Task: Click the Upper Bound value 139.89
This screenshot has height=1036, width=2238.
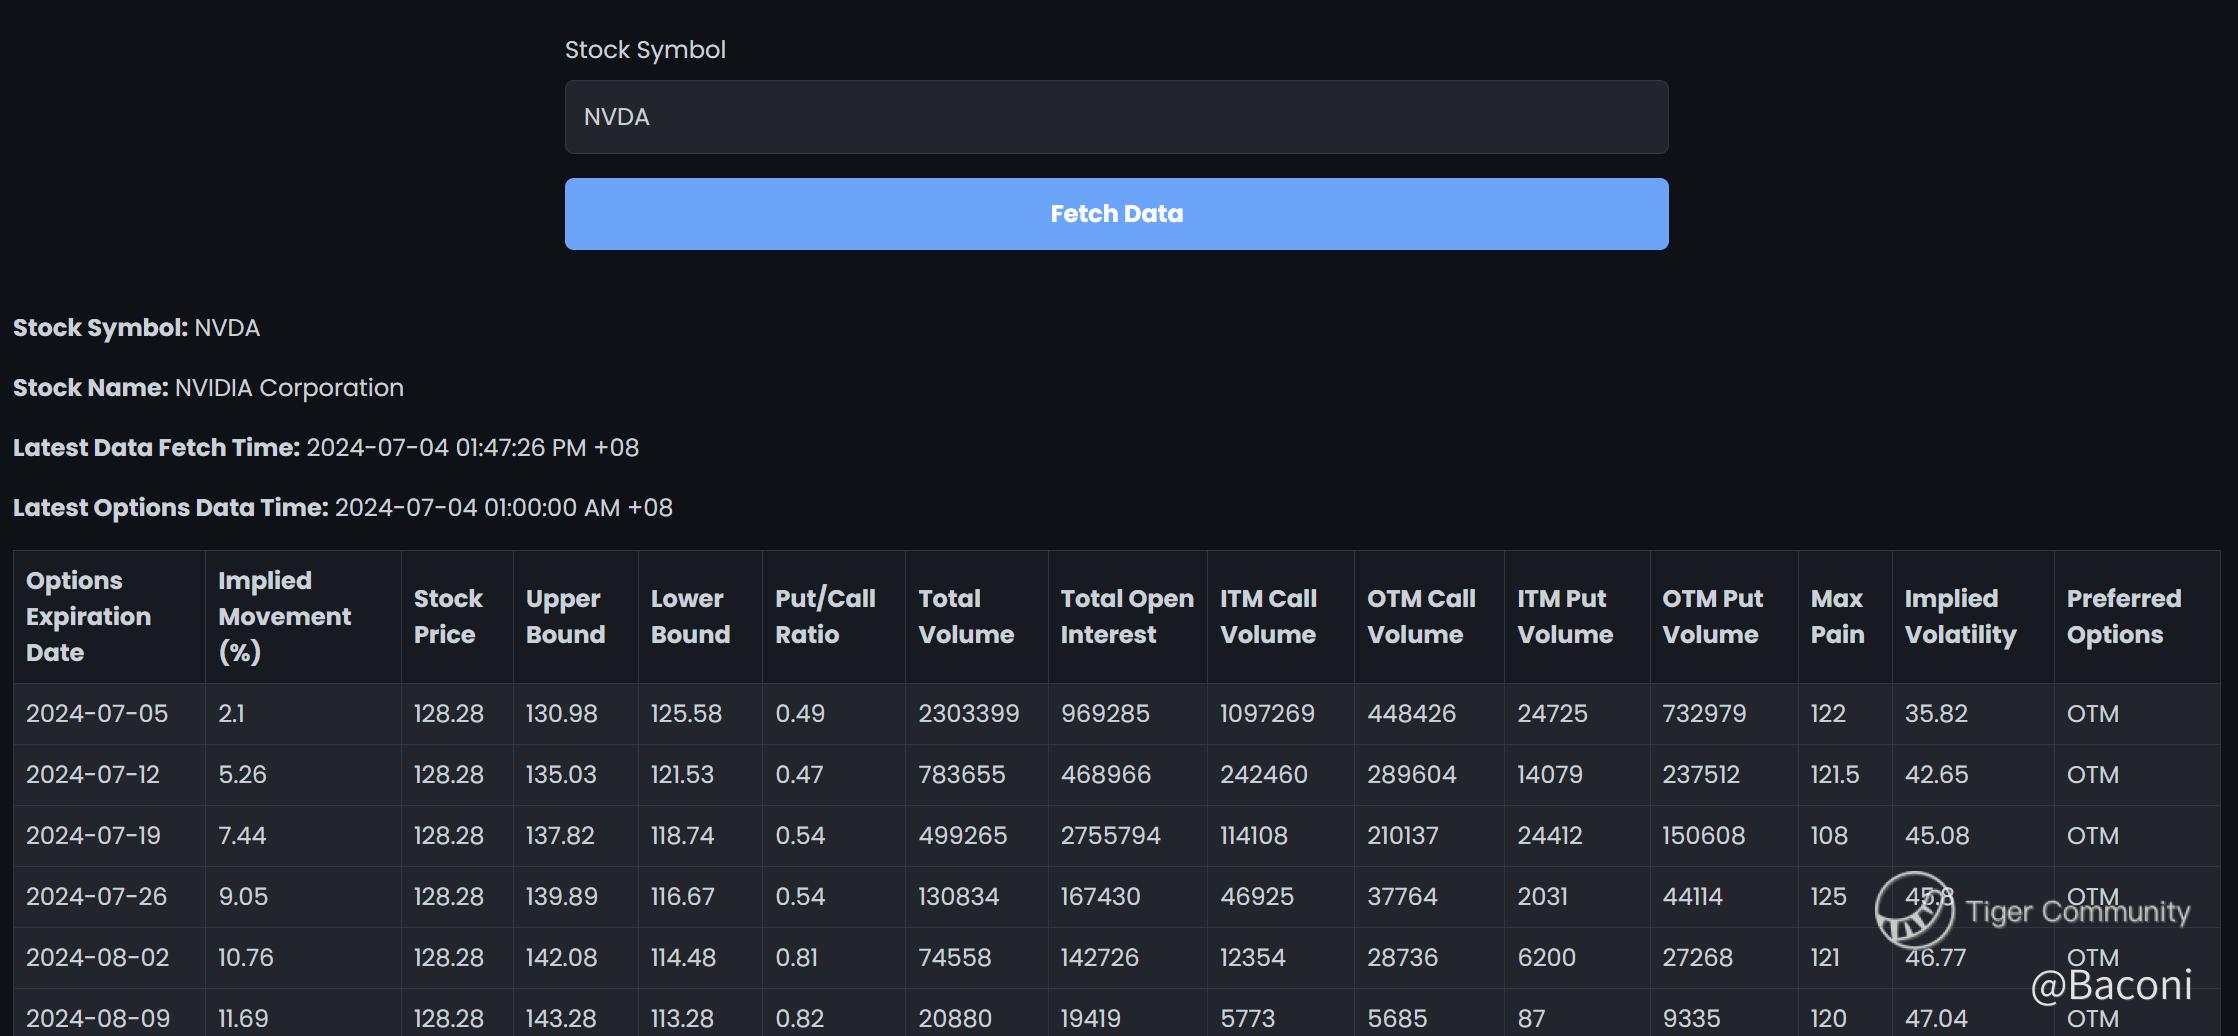Action: (561, 897)
